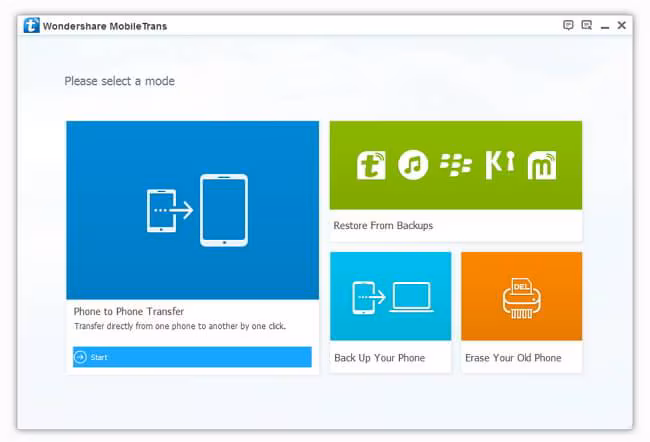The image size is (650, 442).
Task: Click the Wondershare MobileTrans logo icon
Action: [32, 25]
